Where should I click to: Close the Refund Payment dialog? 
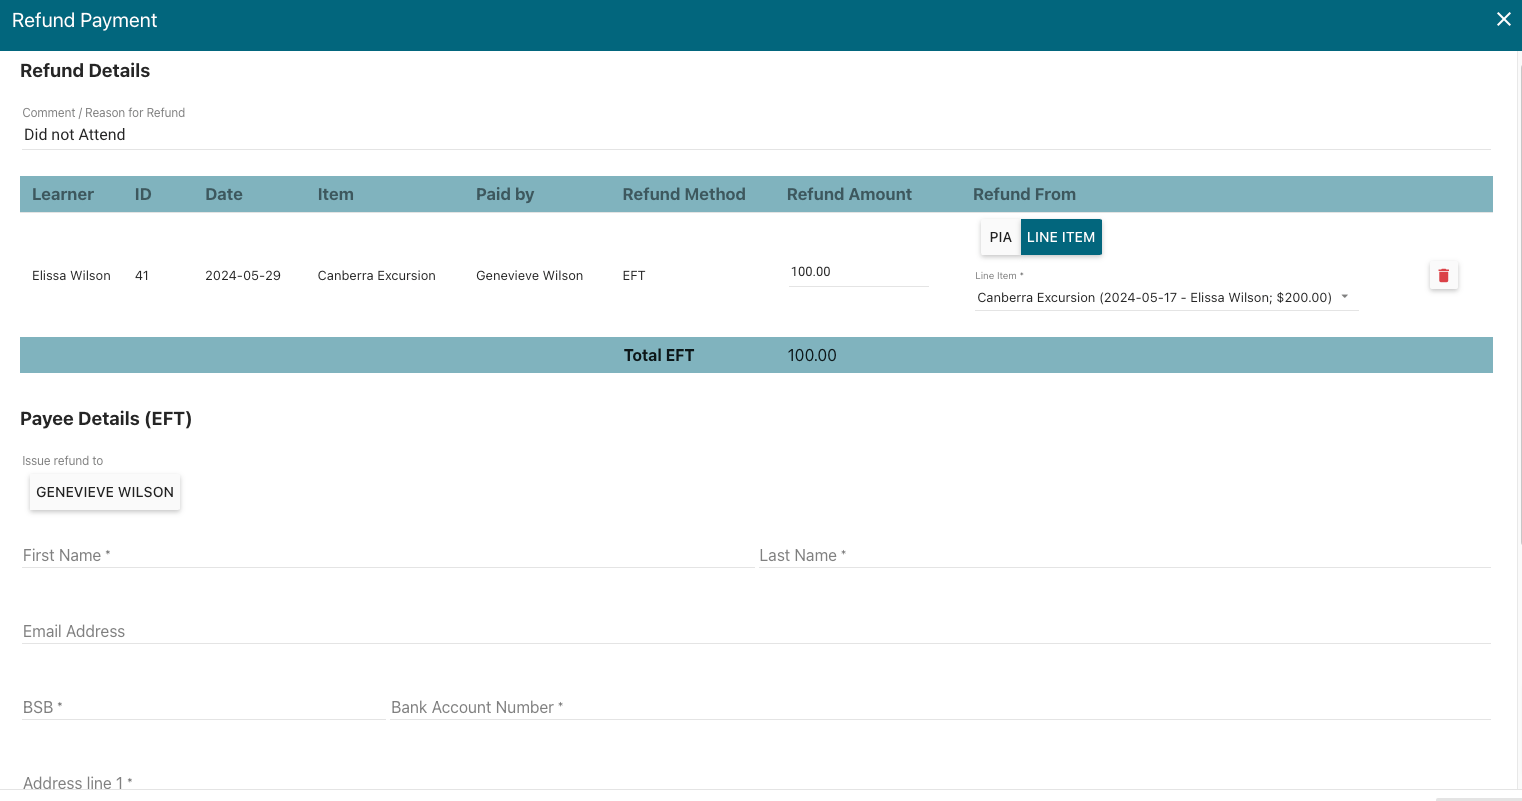(1503, 20)
